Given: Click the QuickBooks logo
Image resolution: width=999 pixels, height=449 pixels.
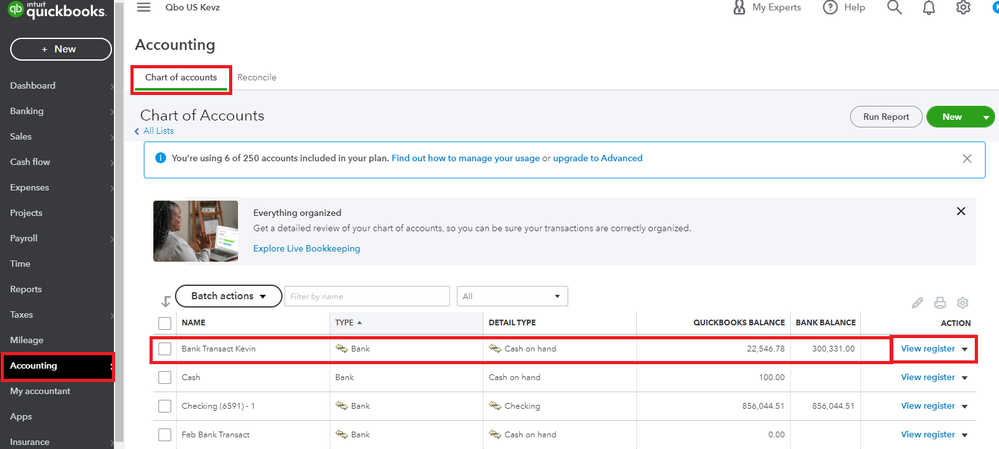Looking at the screenshot, I should click(x=56, y=10).
